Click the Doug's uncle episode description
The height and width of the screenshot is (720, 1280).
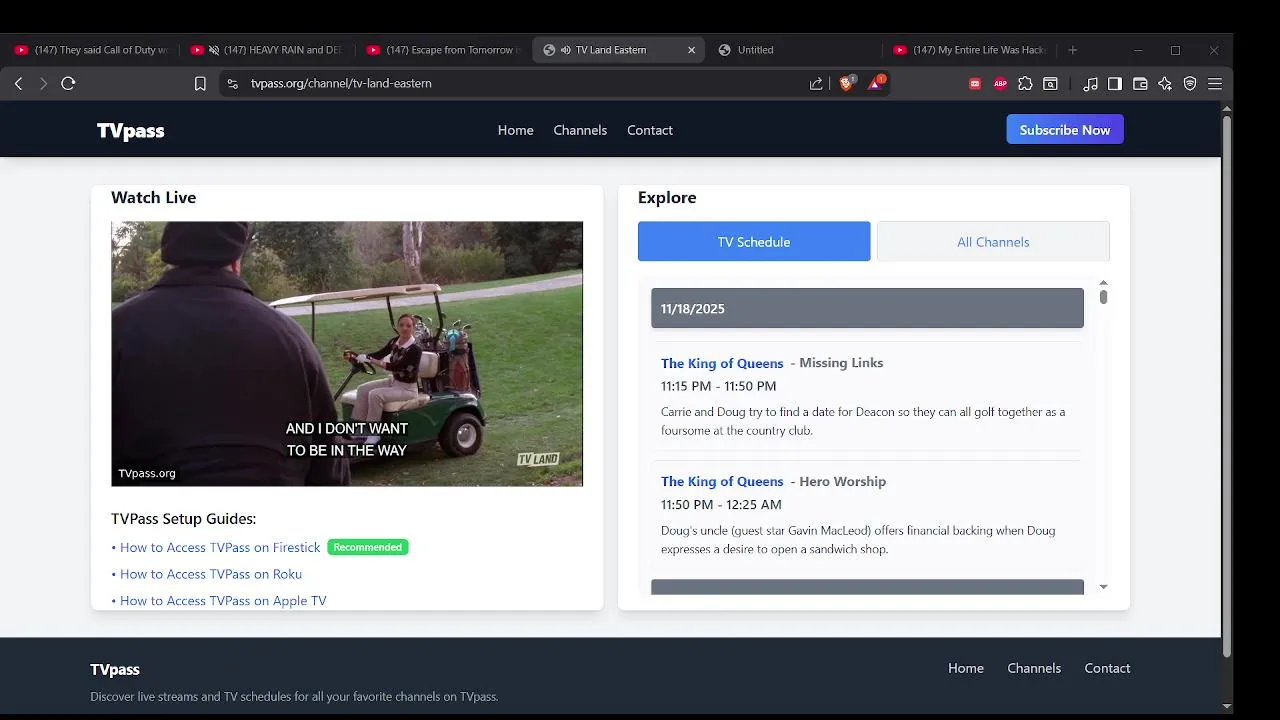click(x=858, y=540)
